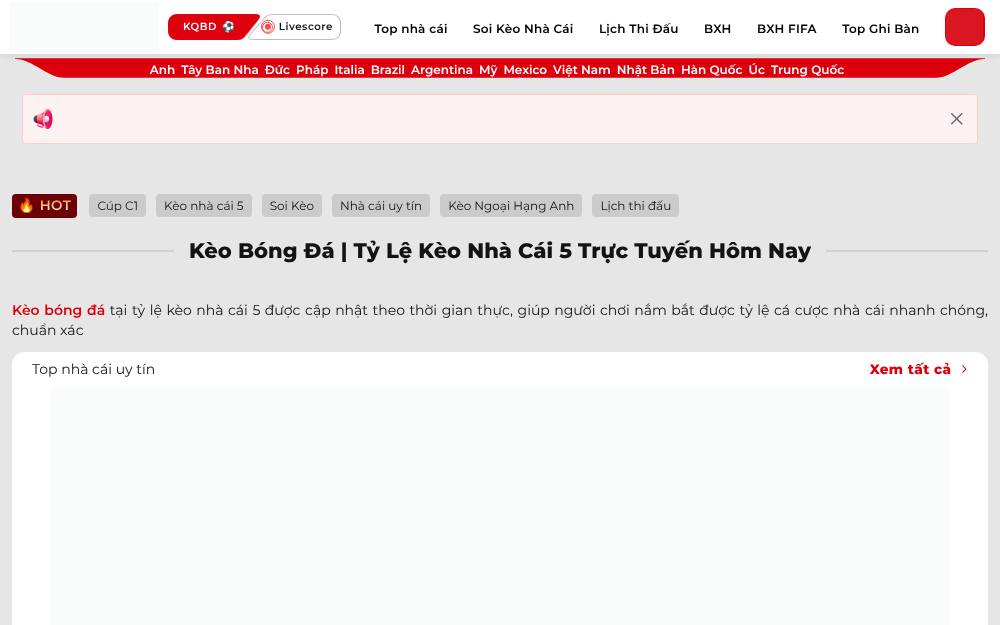Open Top Ghi Bàn menu
The image size is (1000, 625).
(x=880, y=29)
